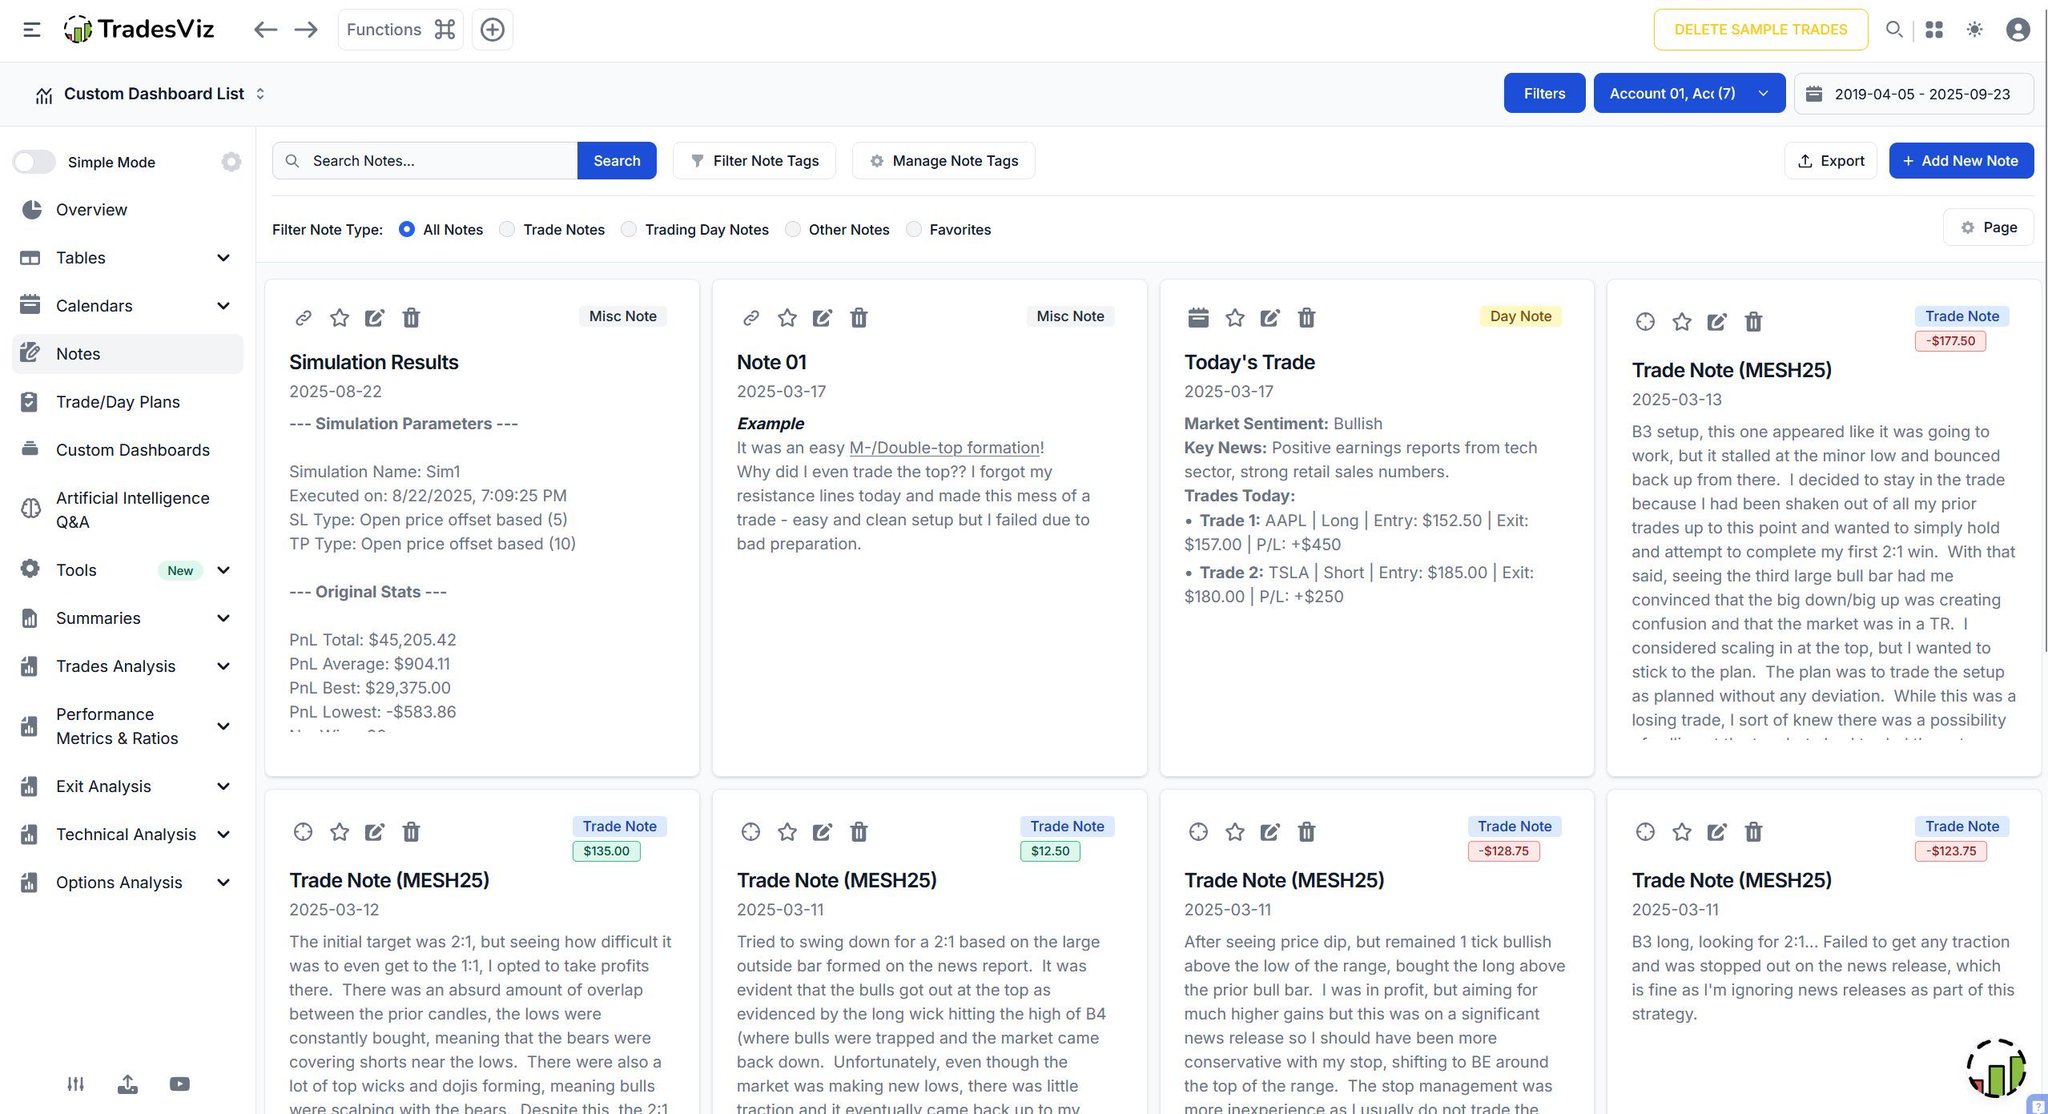Open the apps grid icon in header
The height and width of the screenshot is (1114, 2048).
1934,30
